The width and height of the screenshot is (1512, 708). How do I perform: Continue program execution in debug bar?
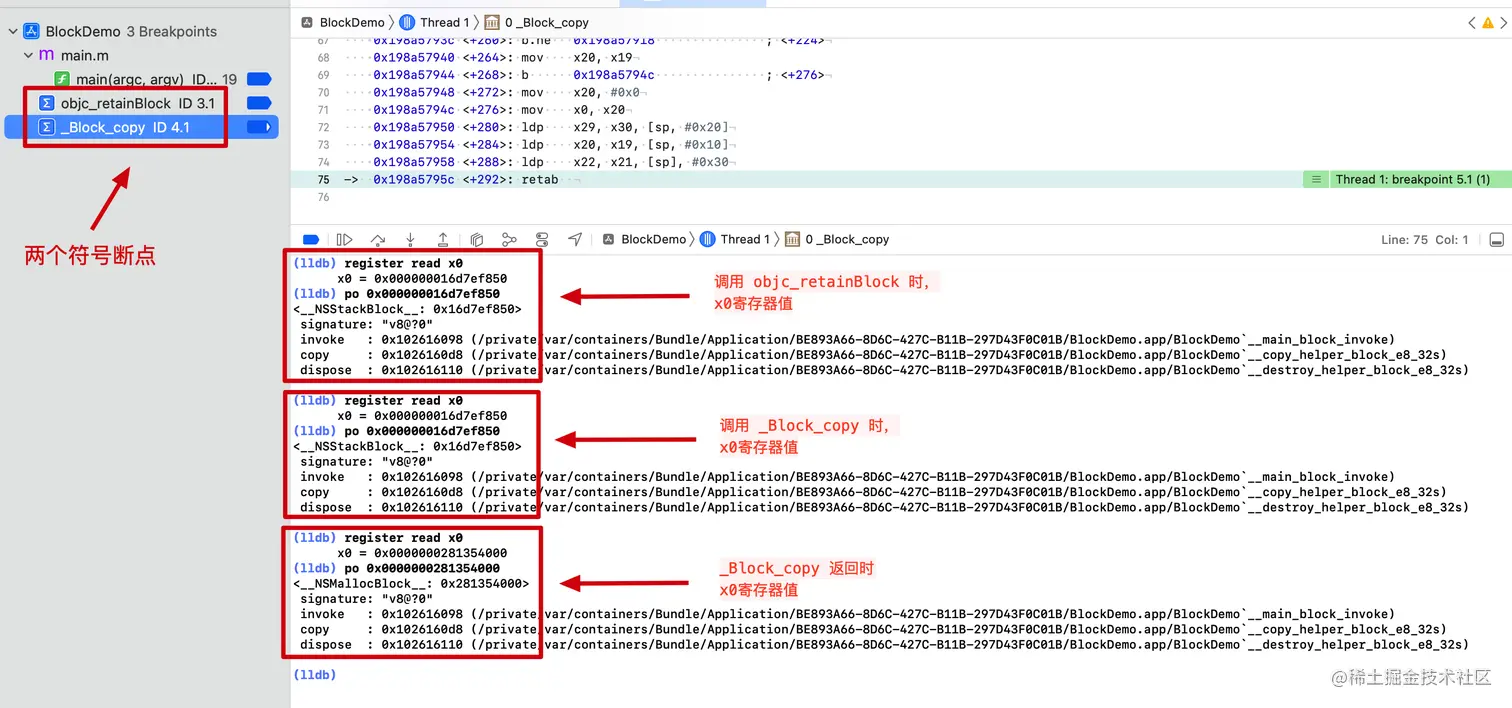[344, 239]
